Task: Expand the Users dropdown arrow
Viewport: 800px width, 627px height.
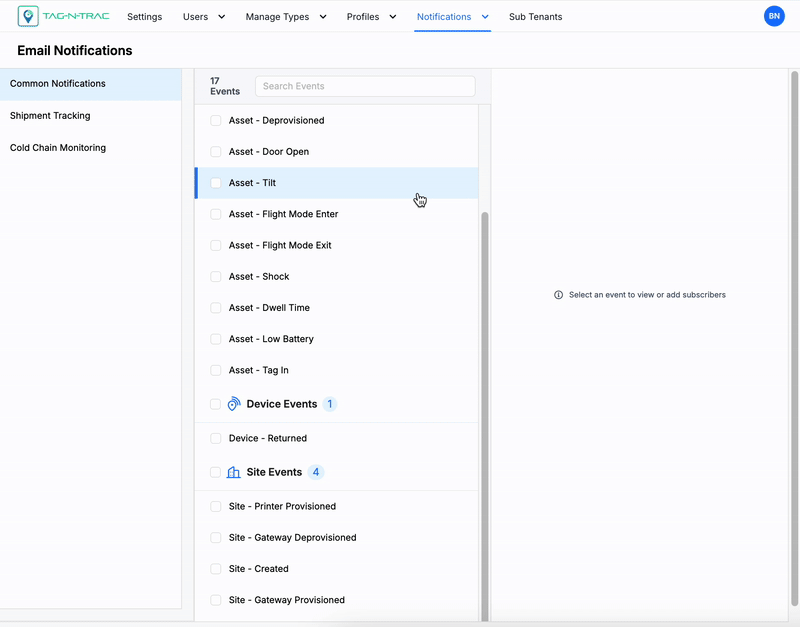Action: (x=221, y=17)
